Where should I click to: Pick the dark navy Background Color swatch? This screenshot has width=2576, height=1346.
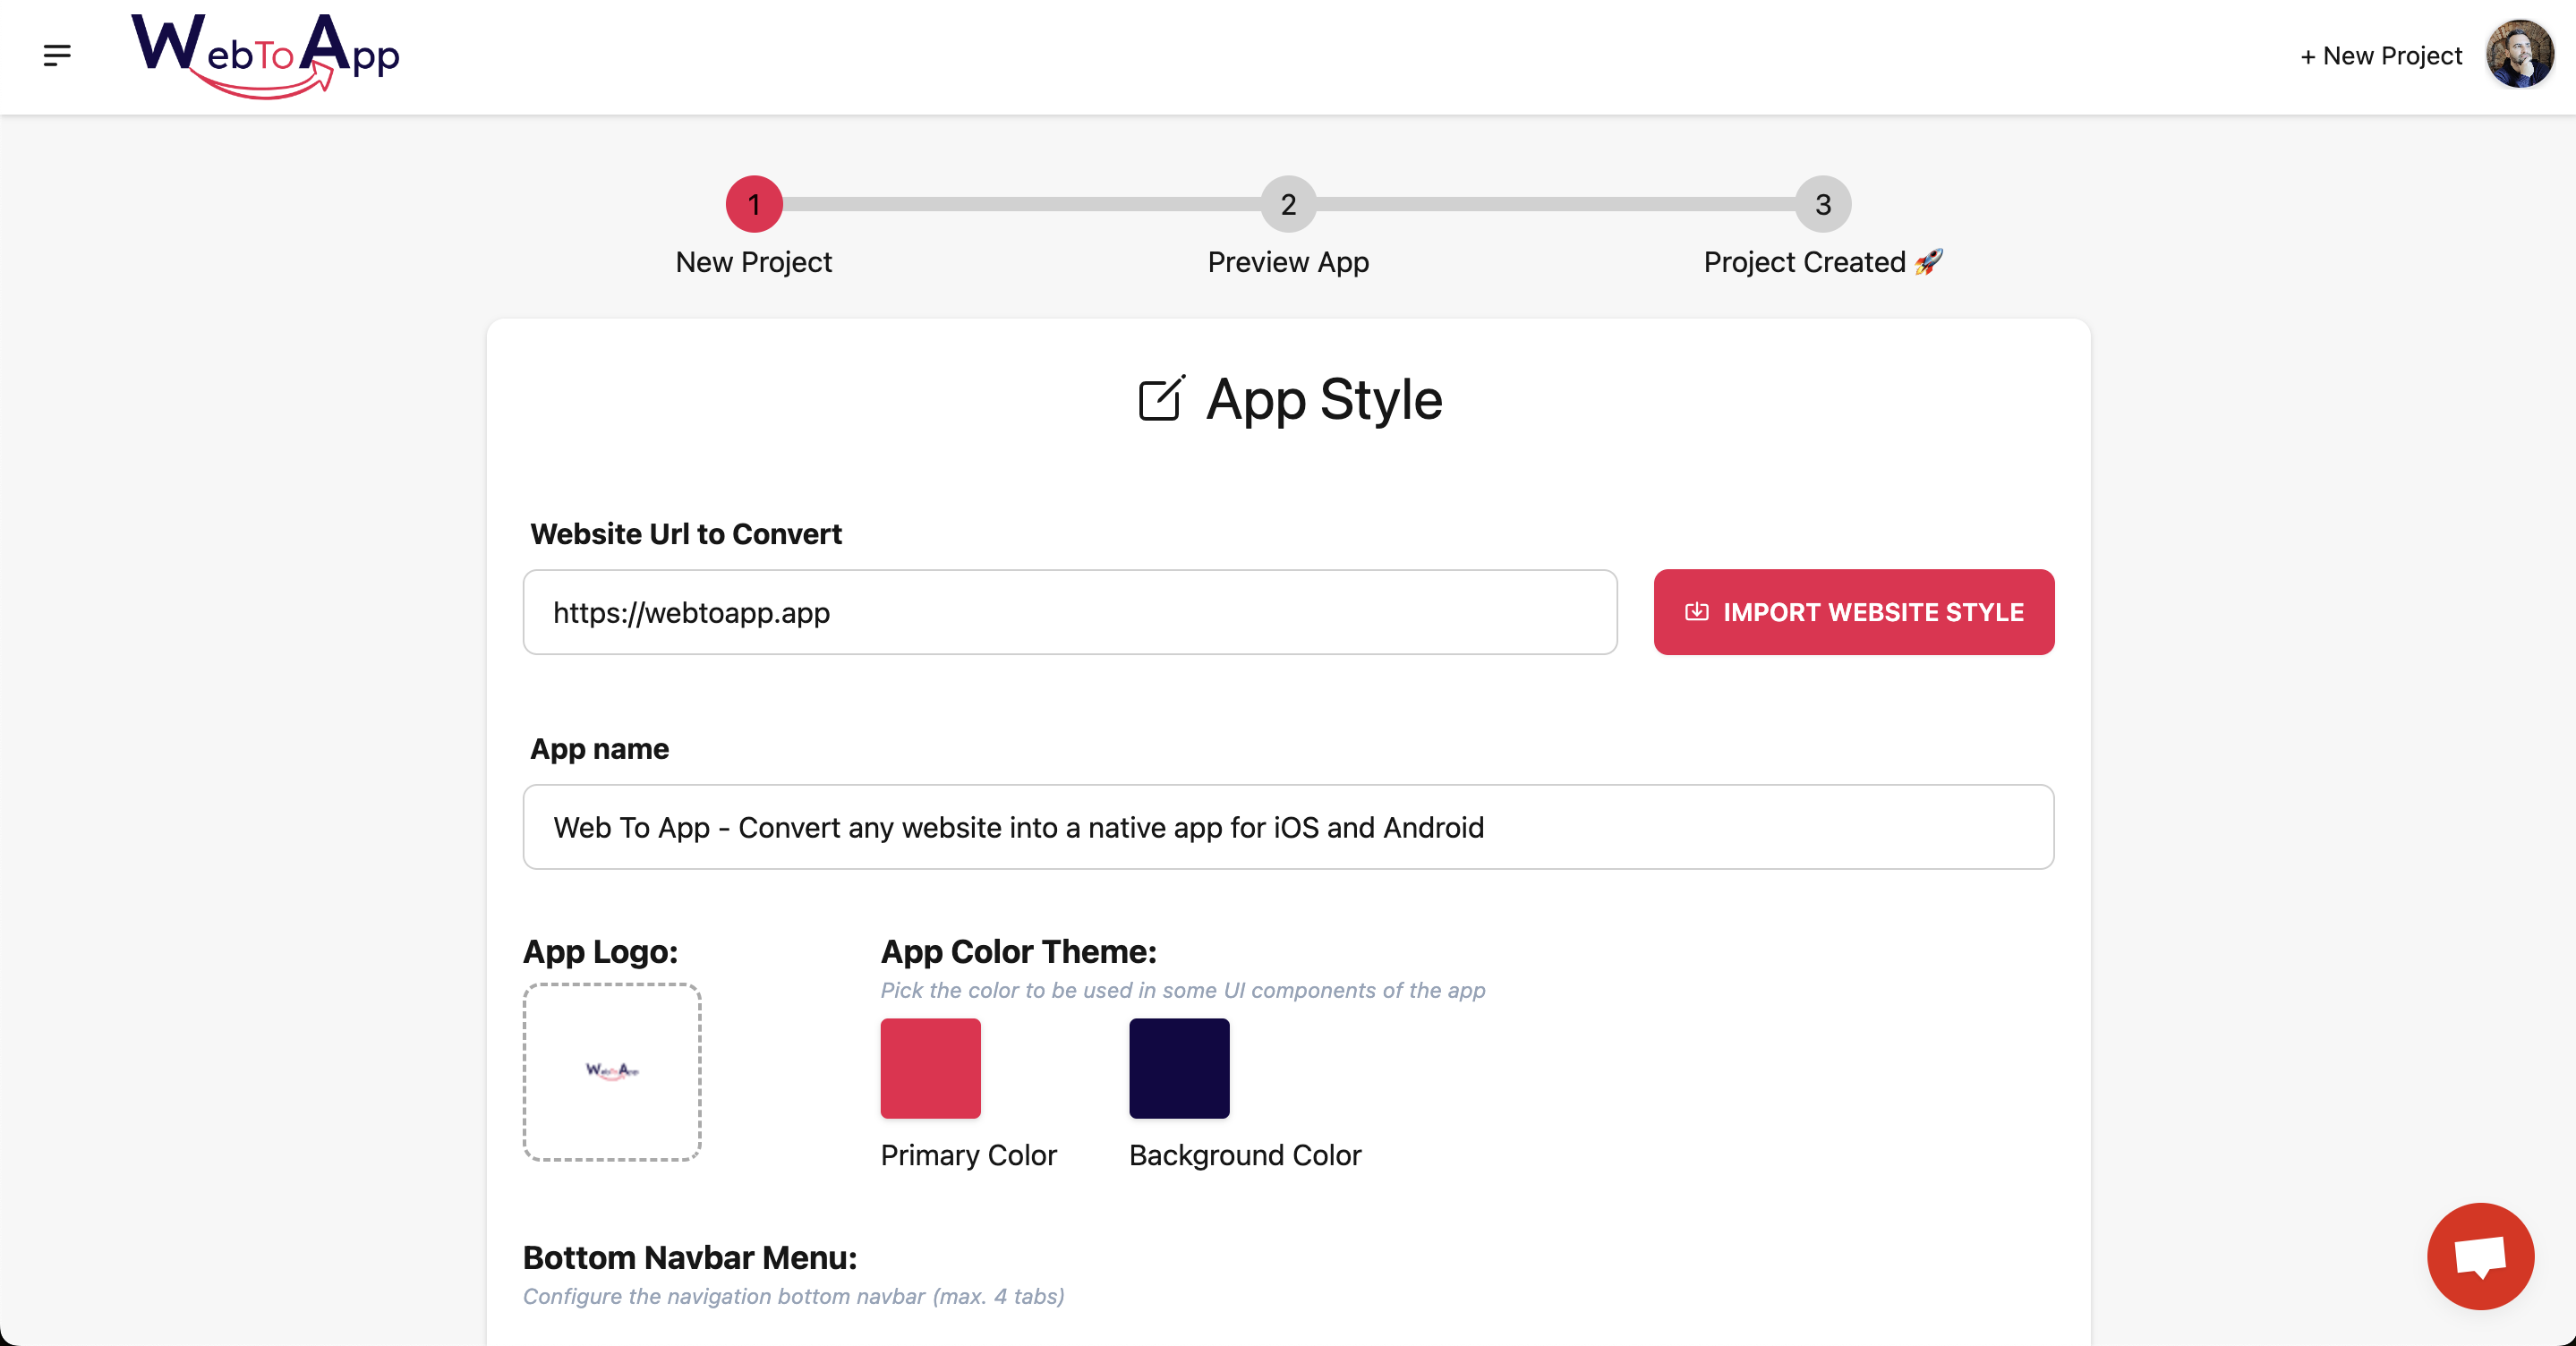click(1179, 1068)
